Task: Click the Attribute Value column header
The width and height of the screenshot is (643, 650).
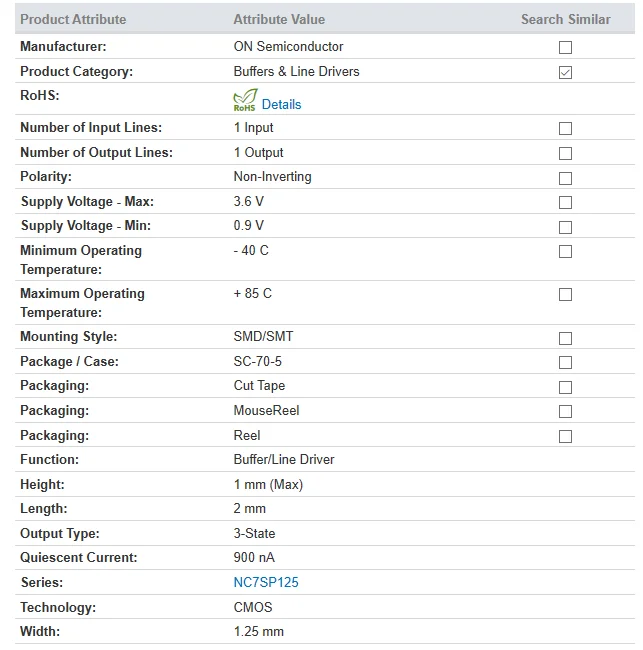Action: (279, 19)
